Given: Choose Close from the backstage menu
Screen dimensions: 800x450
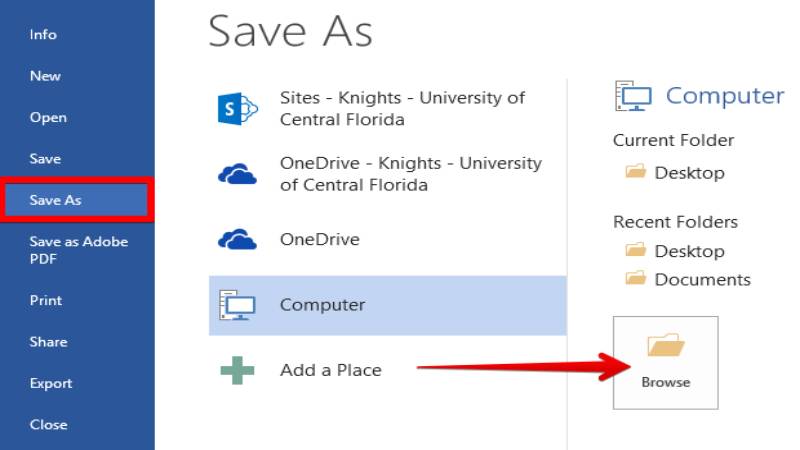Looking at the screenshot, I should point(48,424).
